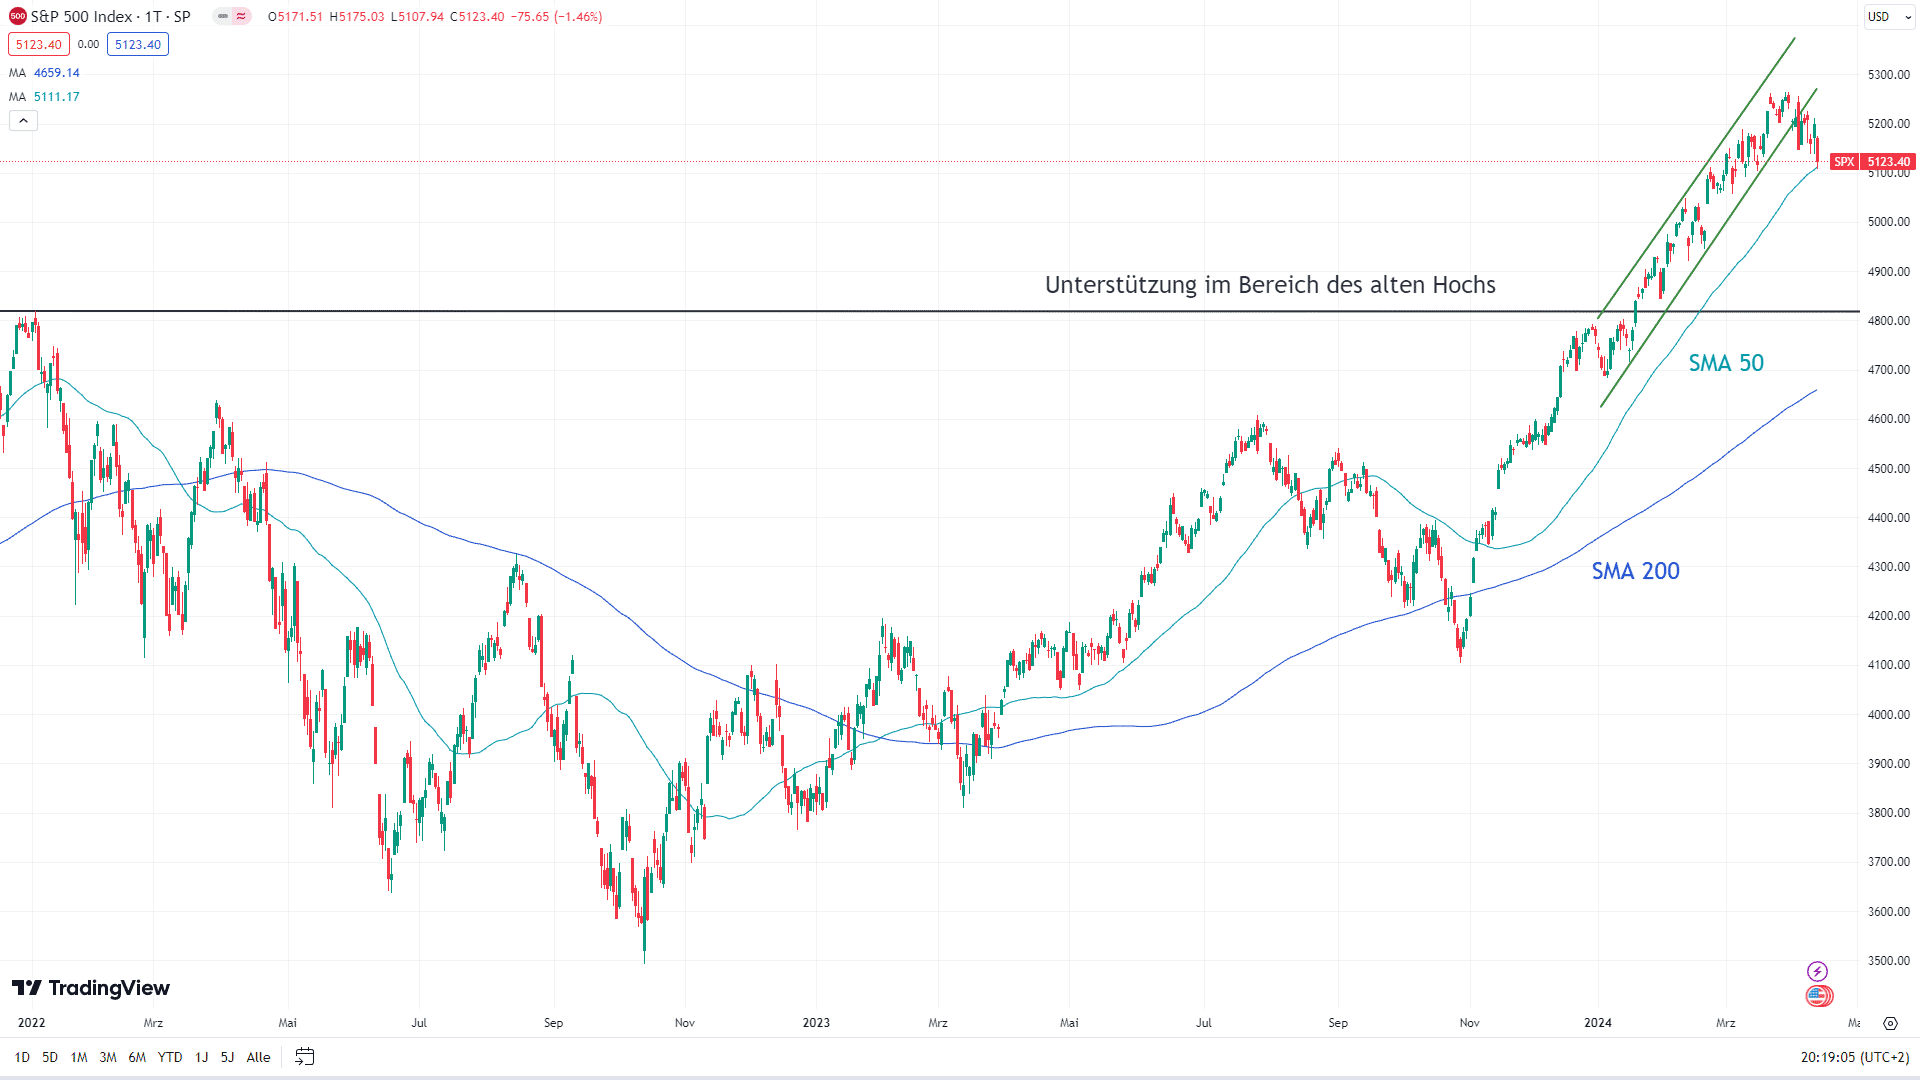Click the 3500.00 price axis label
Viewport: 1920px width, 1080px height.
[1888, 961]
